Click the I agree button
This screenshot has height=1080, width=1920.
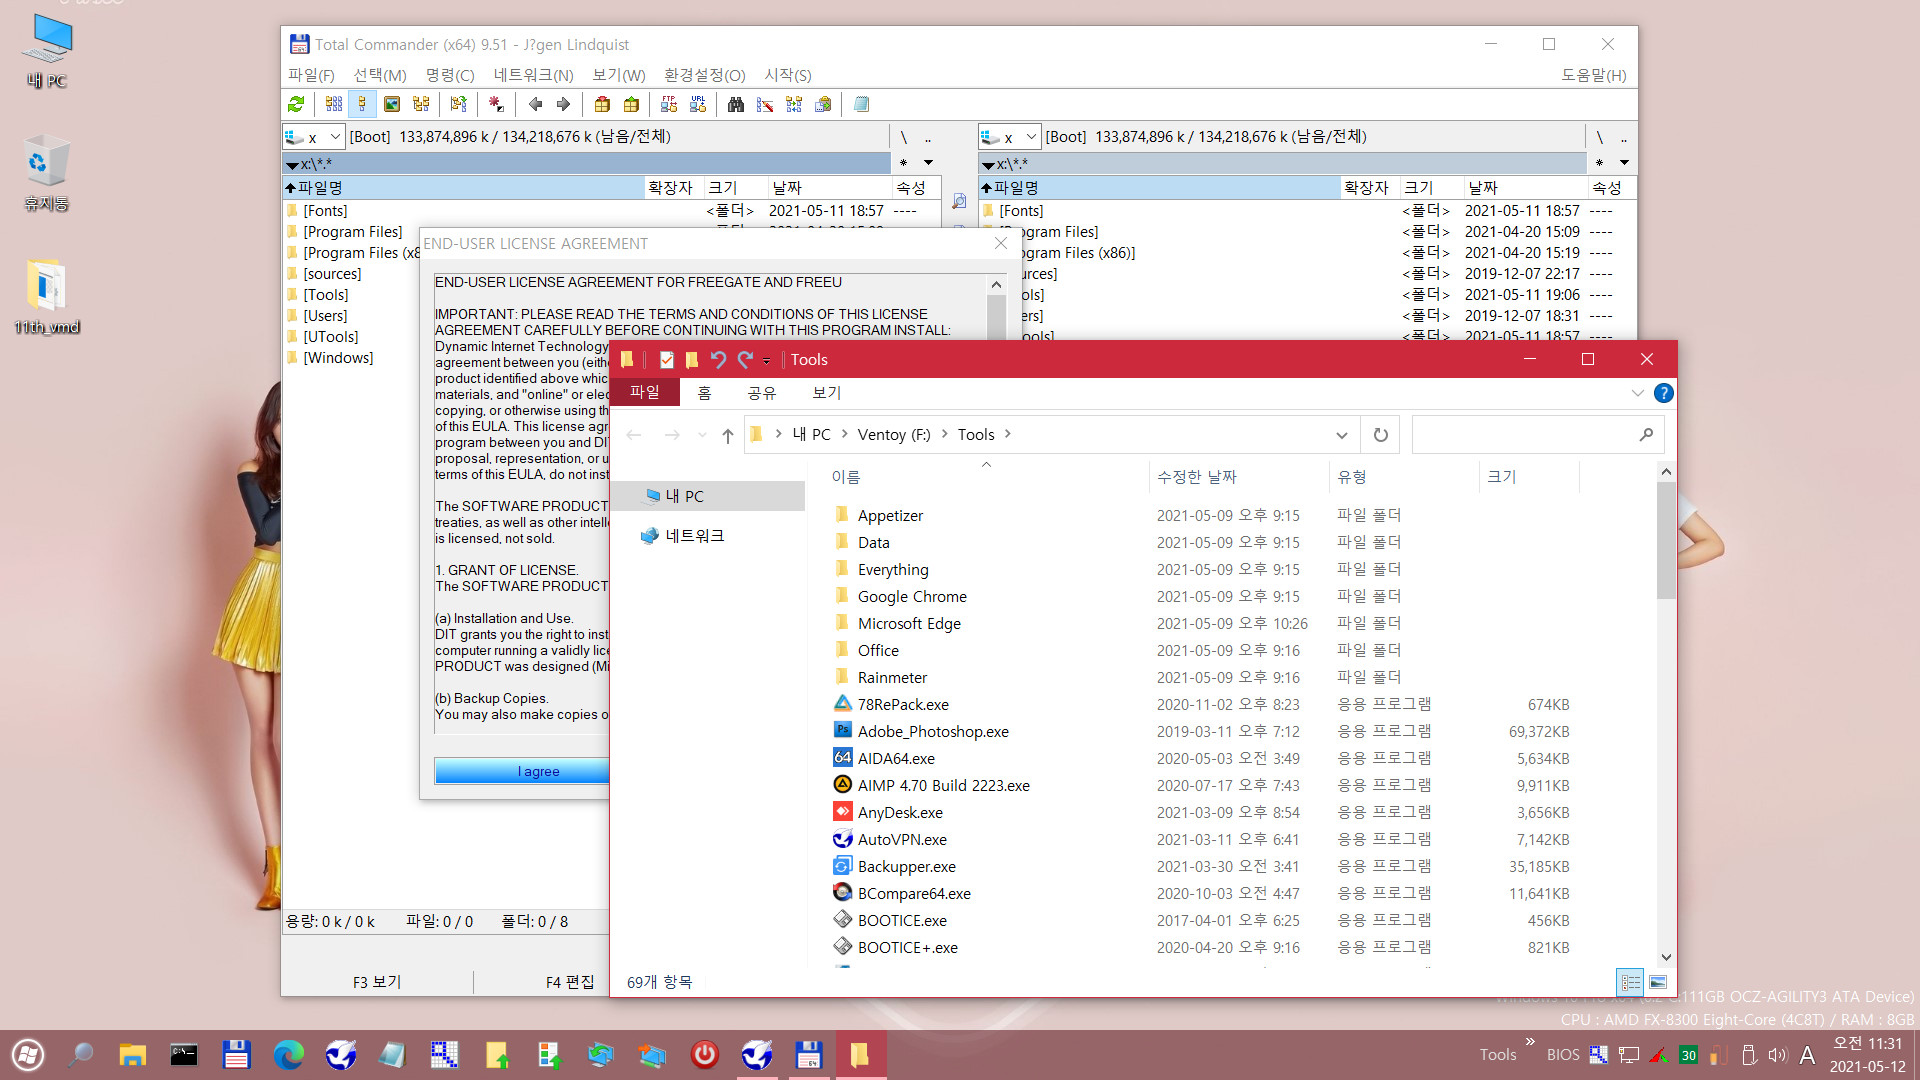pyautogui.click(x=523, y=771)
